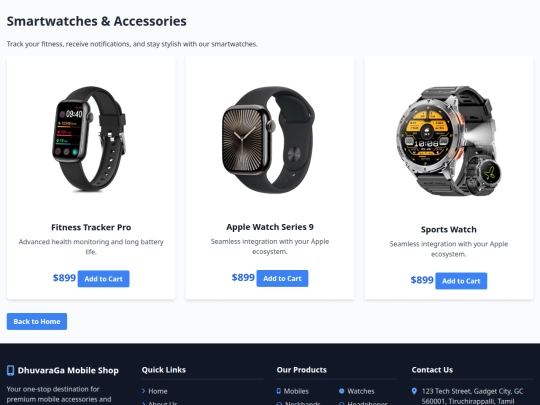Click DhuvaraGa Mobile Shop footer brand name

tap(68, 370)
